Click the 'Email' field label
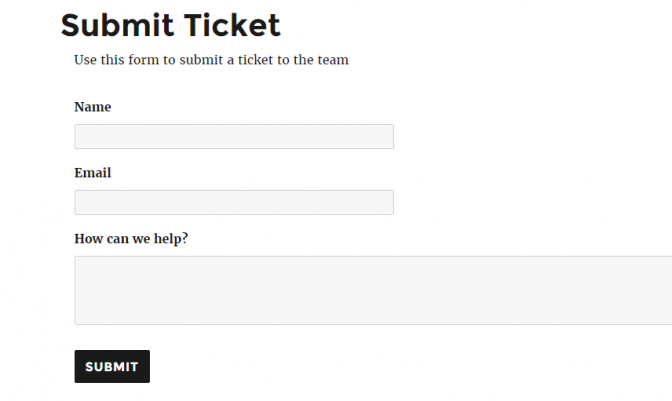 93,173
